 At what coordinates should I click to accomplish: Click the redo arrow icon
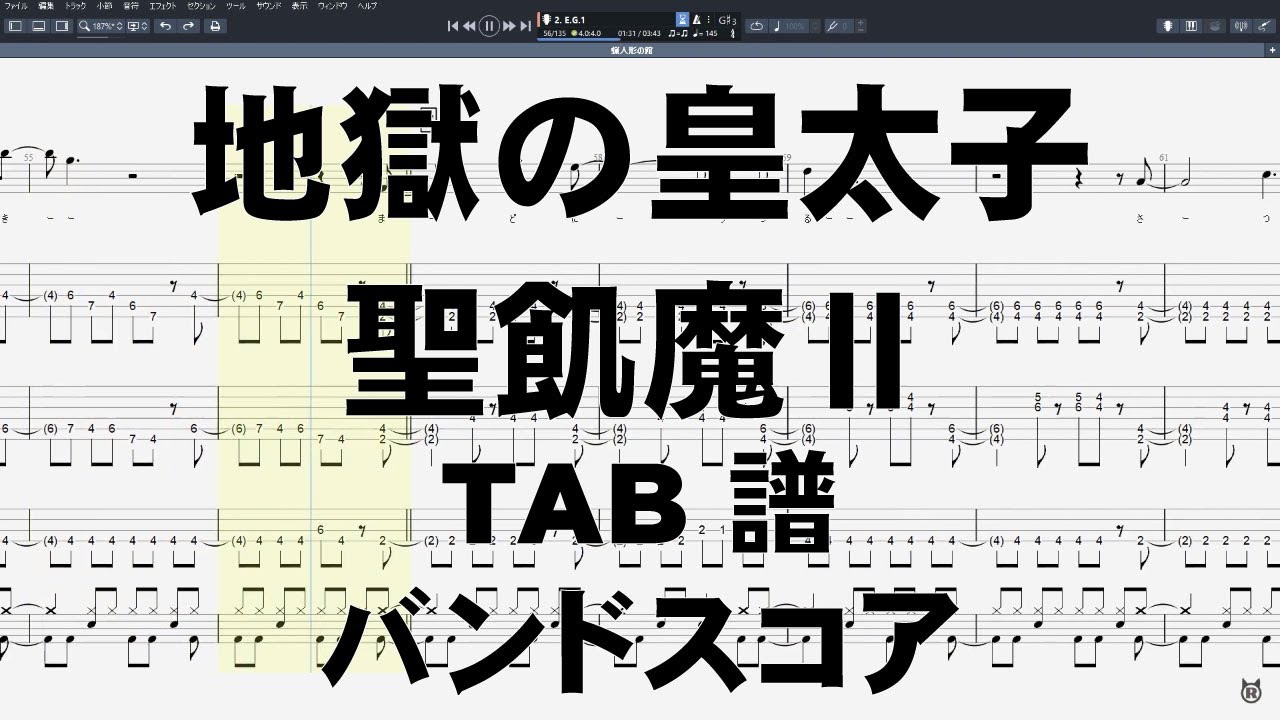tap(189, 26)
